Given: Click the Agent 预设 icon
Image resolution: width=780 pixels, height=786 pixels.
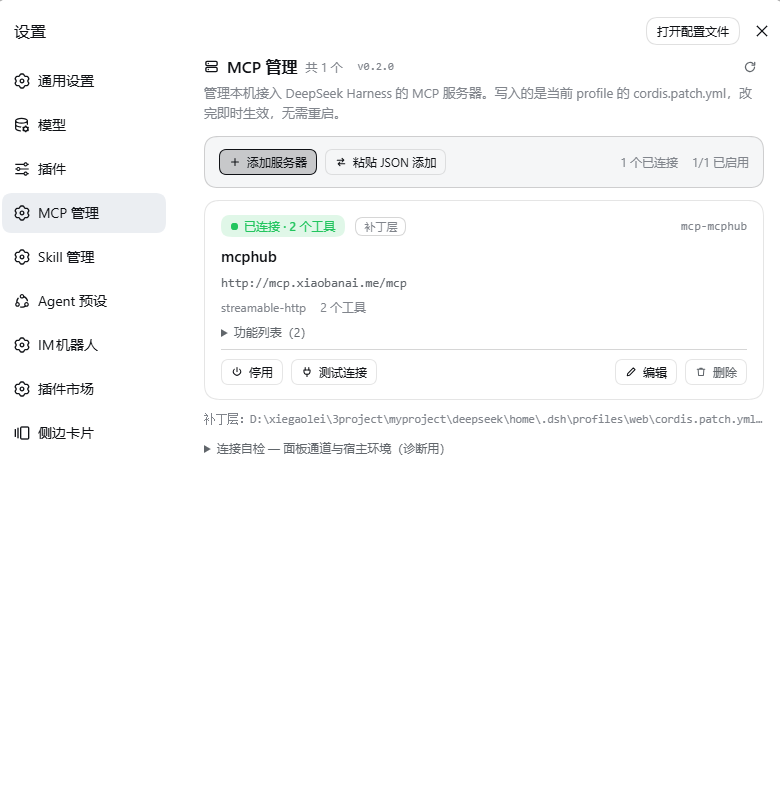Looking at the screenshot, I should coord(22,301).
